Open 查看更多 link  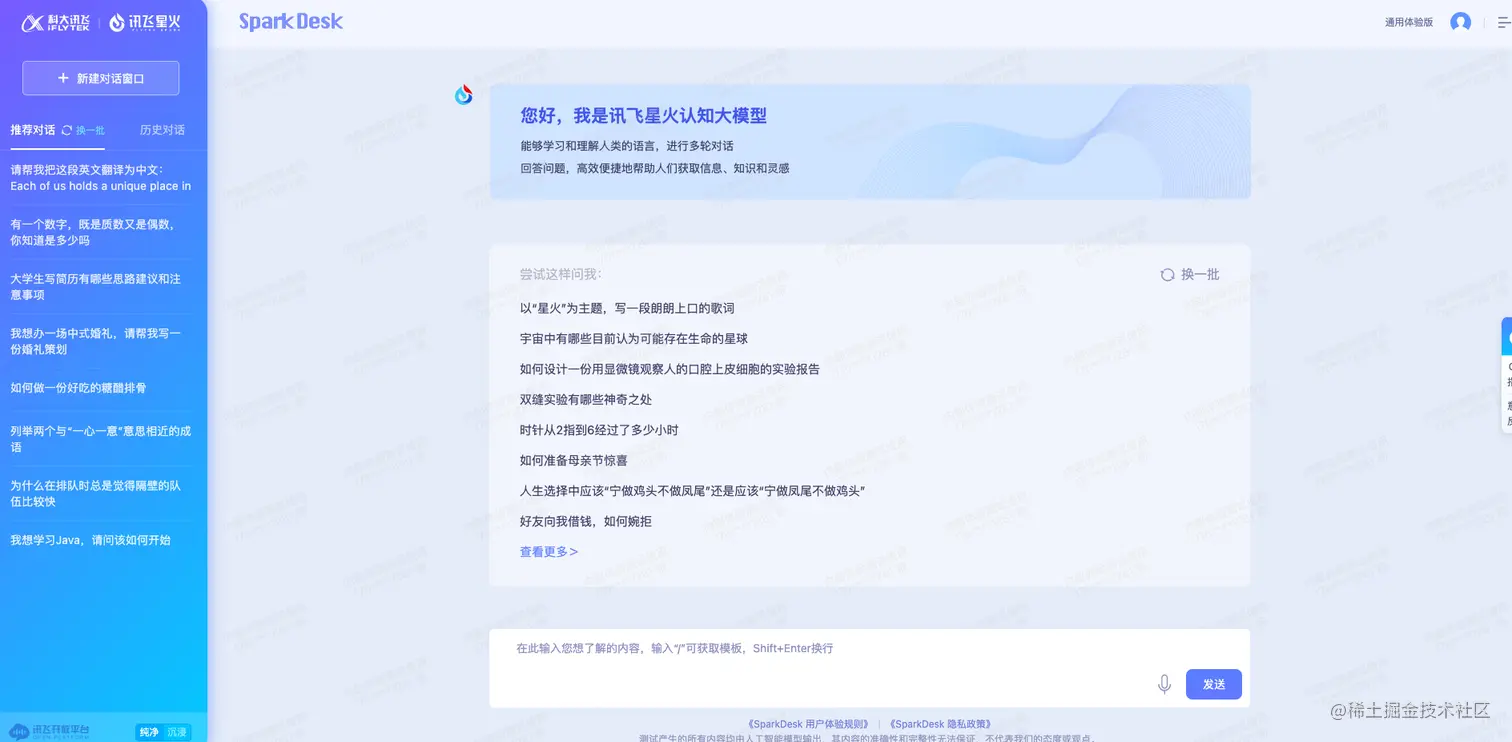tap(549, 552)
